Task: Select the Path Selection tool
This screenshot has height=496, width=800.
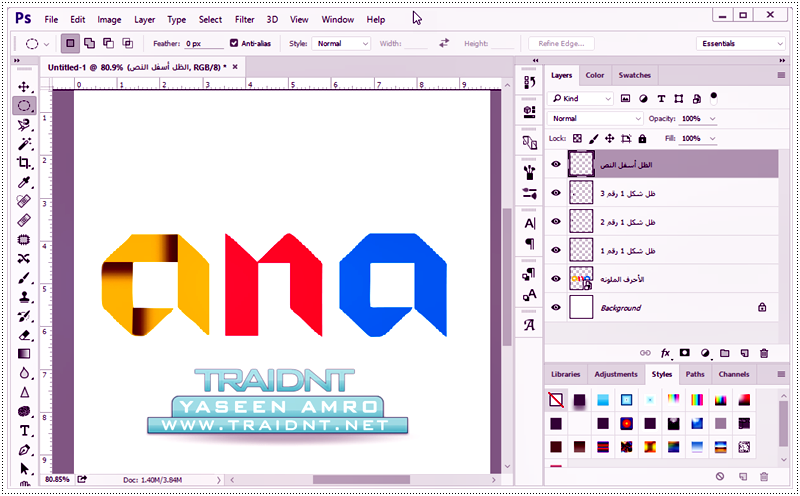Action: pos(23,469)
